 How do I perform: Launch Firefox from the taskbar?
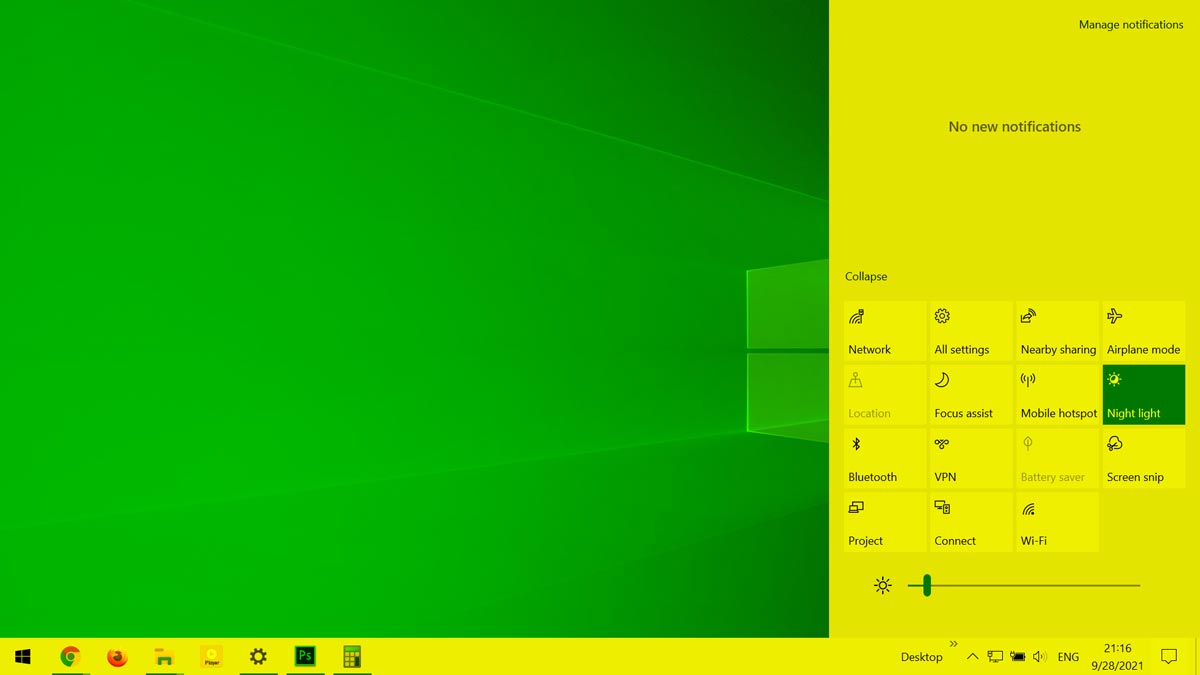(x=117, y=657)
